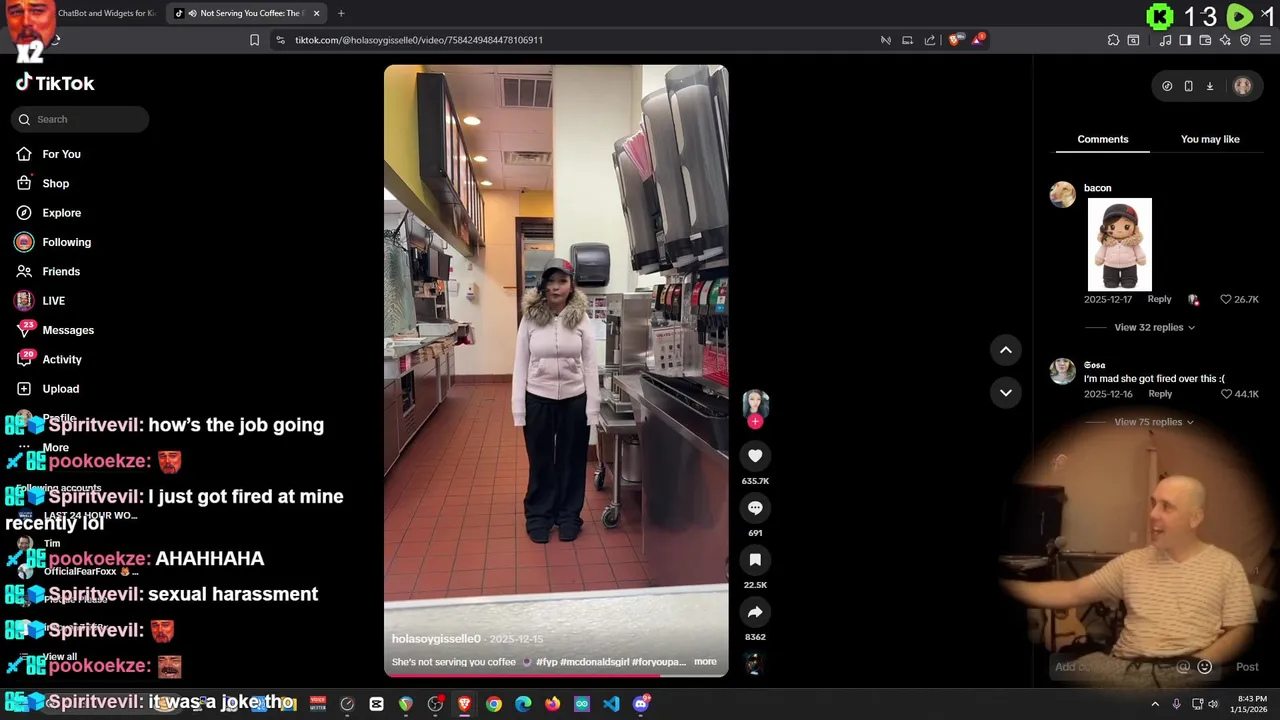Open holasoygisselle0 profile from caption

coord(436,639)
